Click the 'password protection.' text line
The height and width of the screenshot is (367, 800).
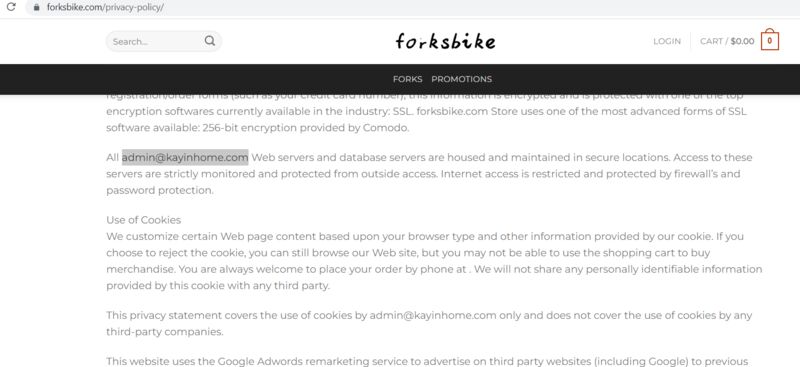(160, 190)
